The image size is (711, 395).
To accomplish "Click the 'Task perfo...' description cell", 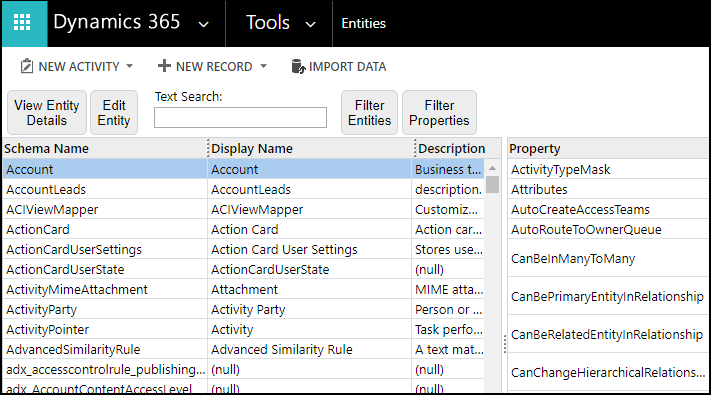I will (448, 329).
